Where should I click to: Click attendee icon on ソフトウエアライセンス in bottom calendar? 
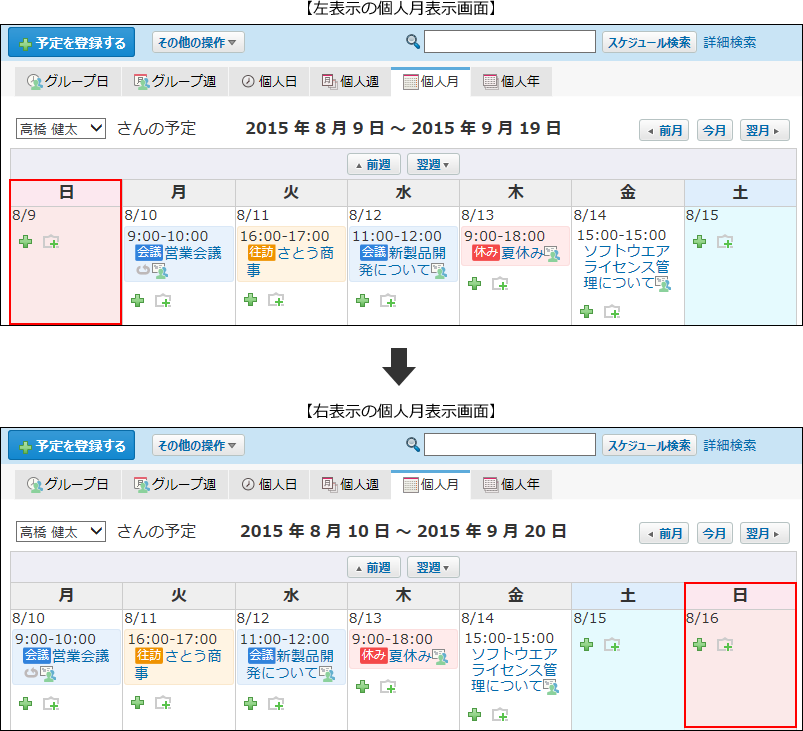click(551, 686)
